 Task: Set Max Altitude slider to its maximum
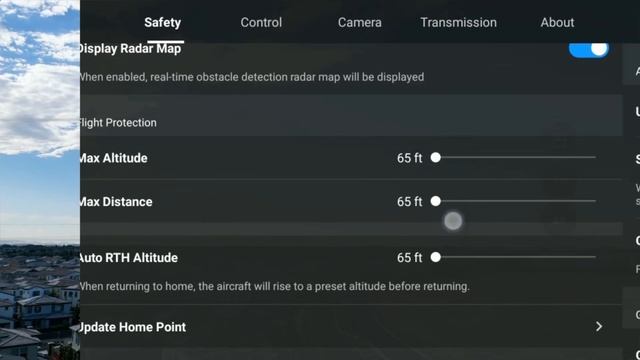[x=595, y=157]
